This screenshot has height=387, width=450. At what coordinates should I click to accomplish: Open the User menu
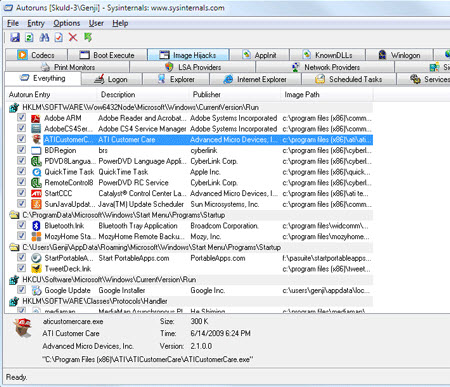(96, 23)
